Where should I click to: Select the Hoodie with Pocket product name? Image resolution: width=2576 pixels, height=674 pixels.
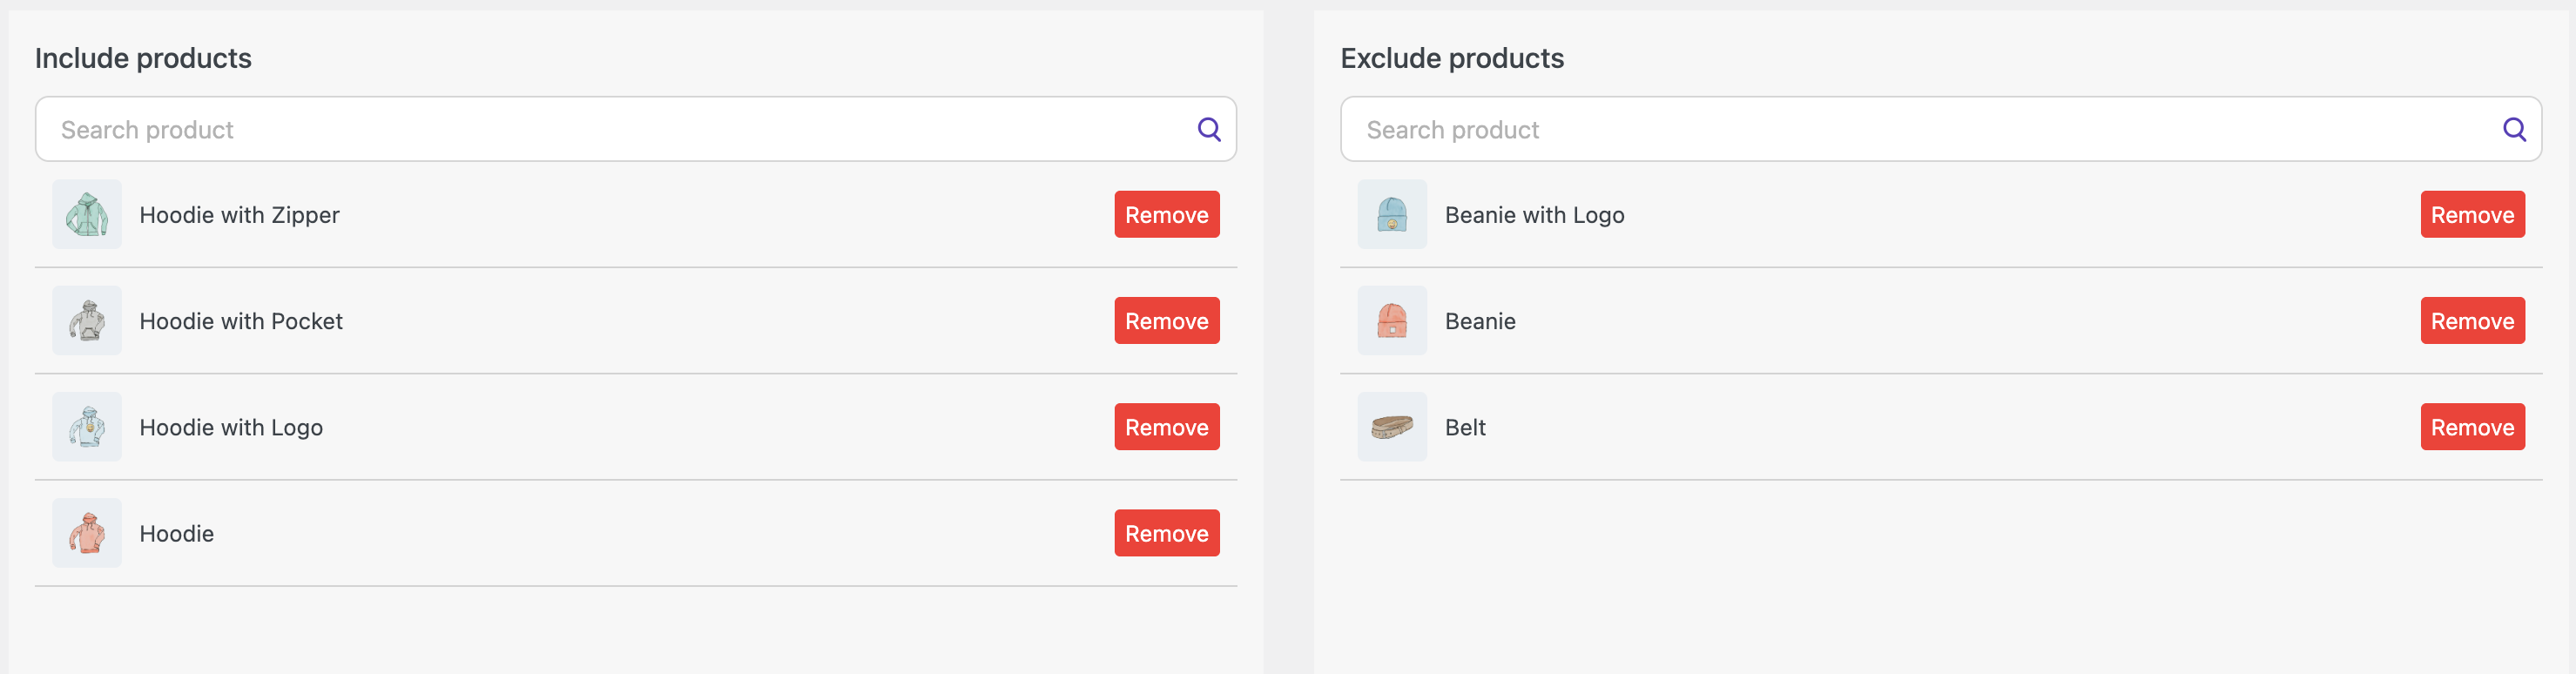pyautogui.click(x=241, y=321)
